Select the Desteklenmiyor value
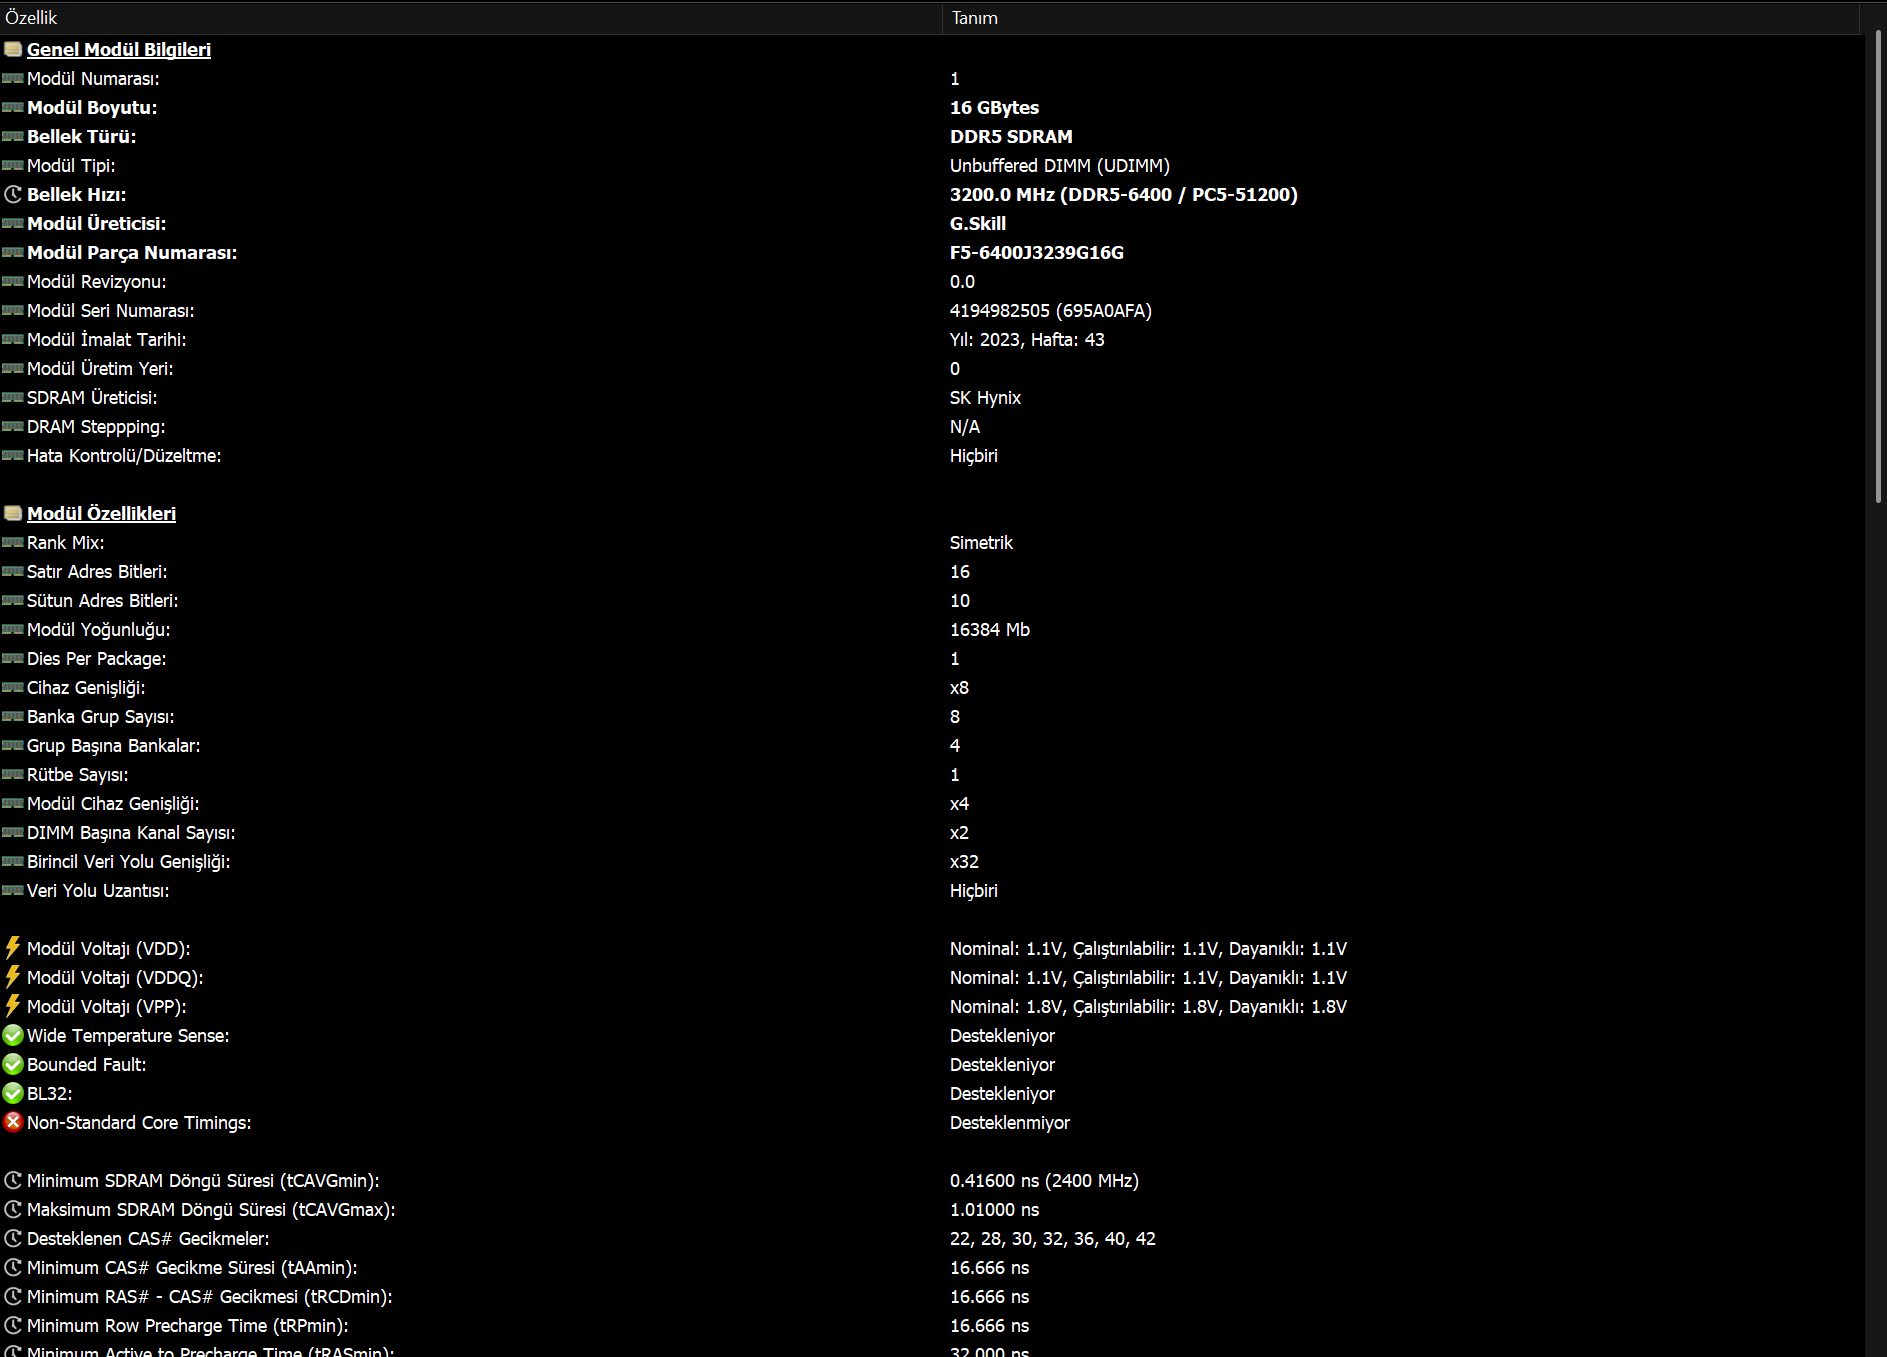This screenshot has height=1357, width=1887. coord(1010,1122)
